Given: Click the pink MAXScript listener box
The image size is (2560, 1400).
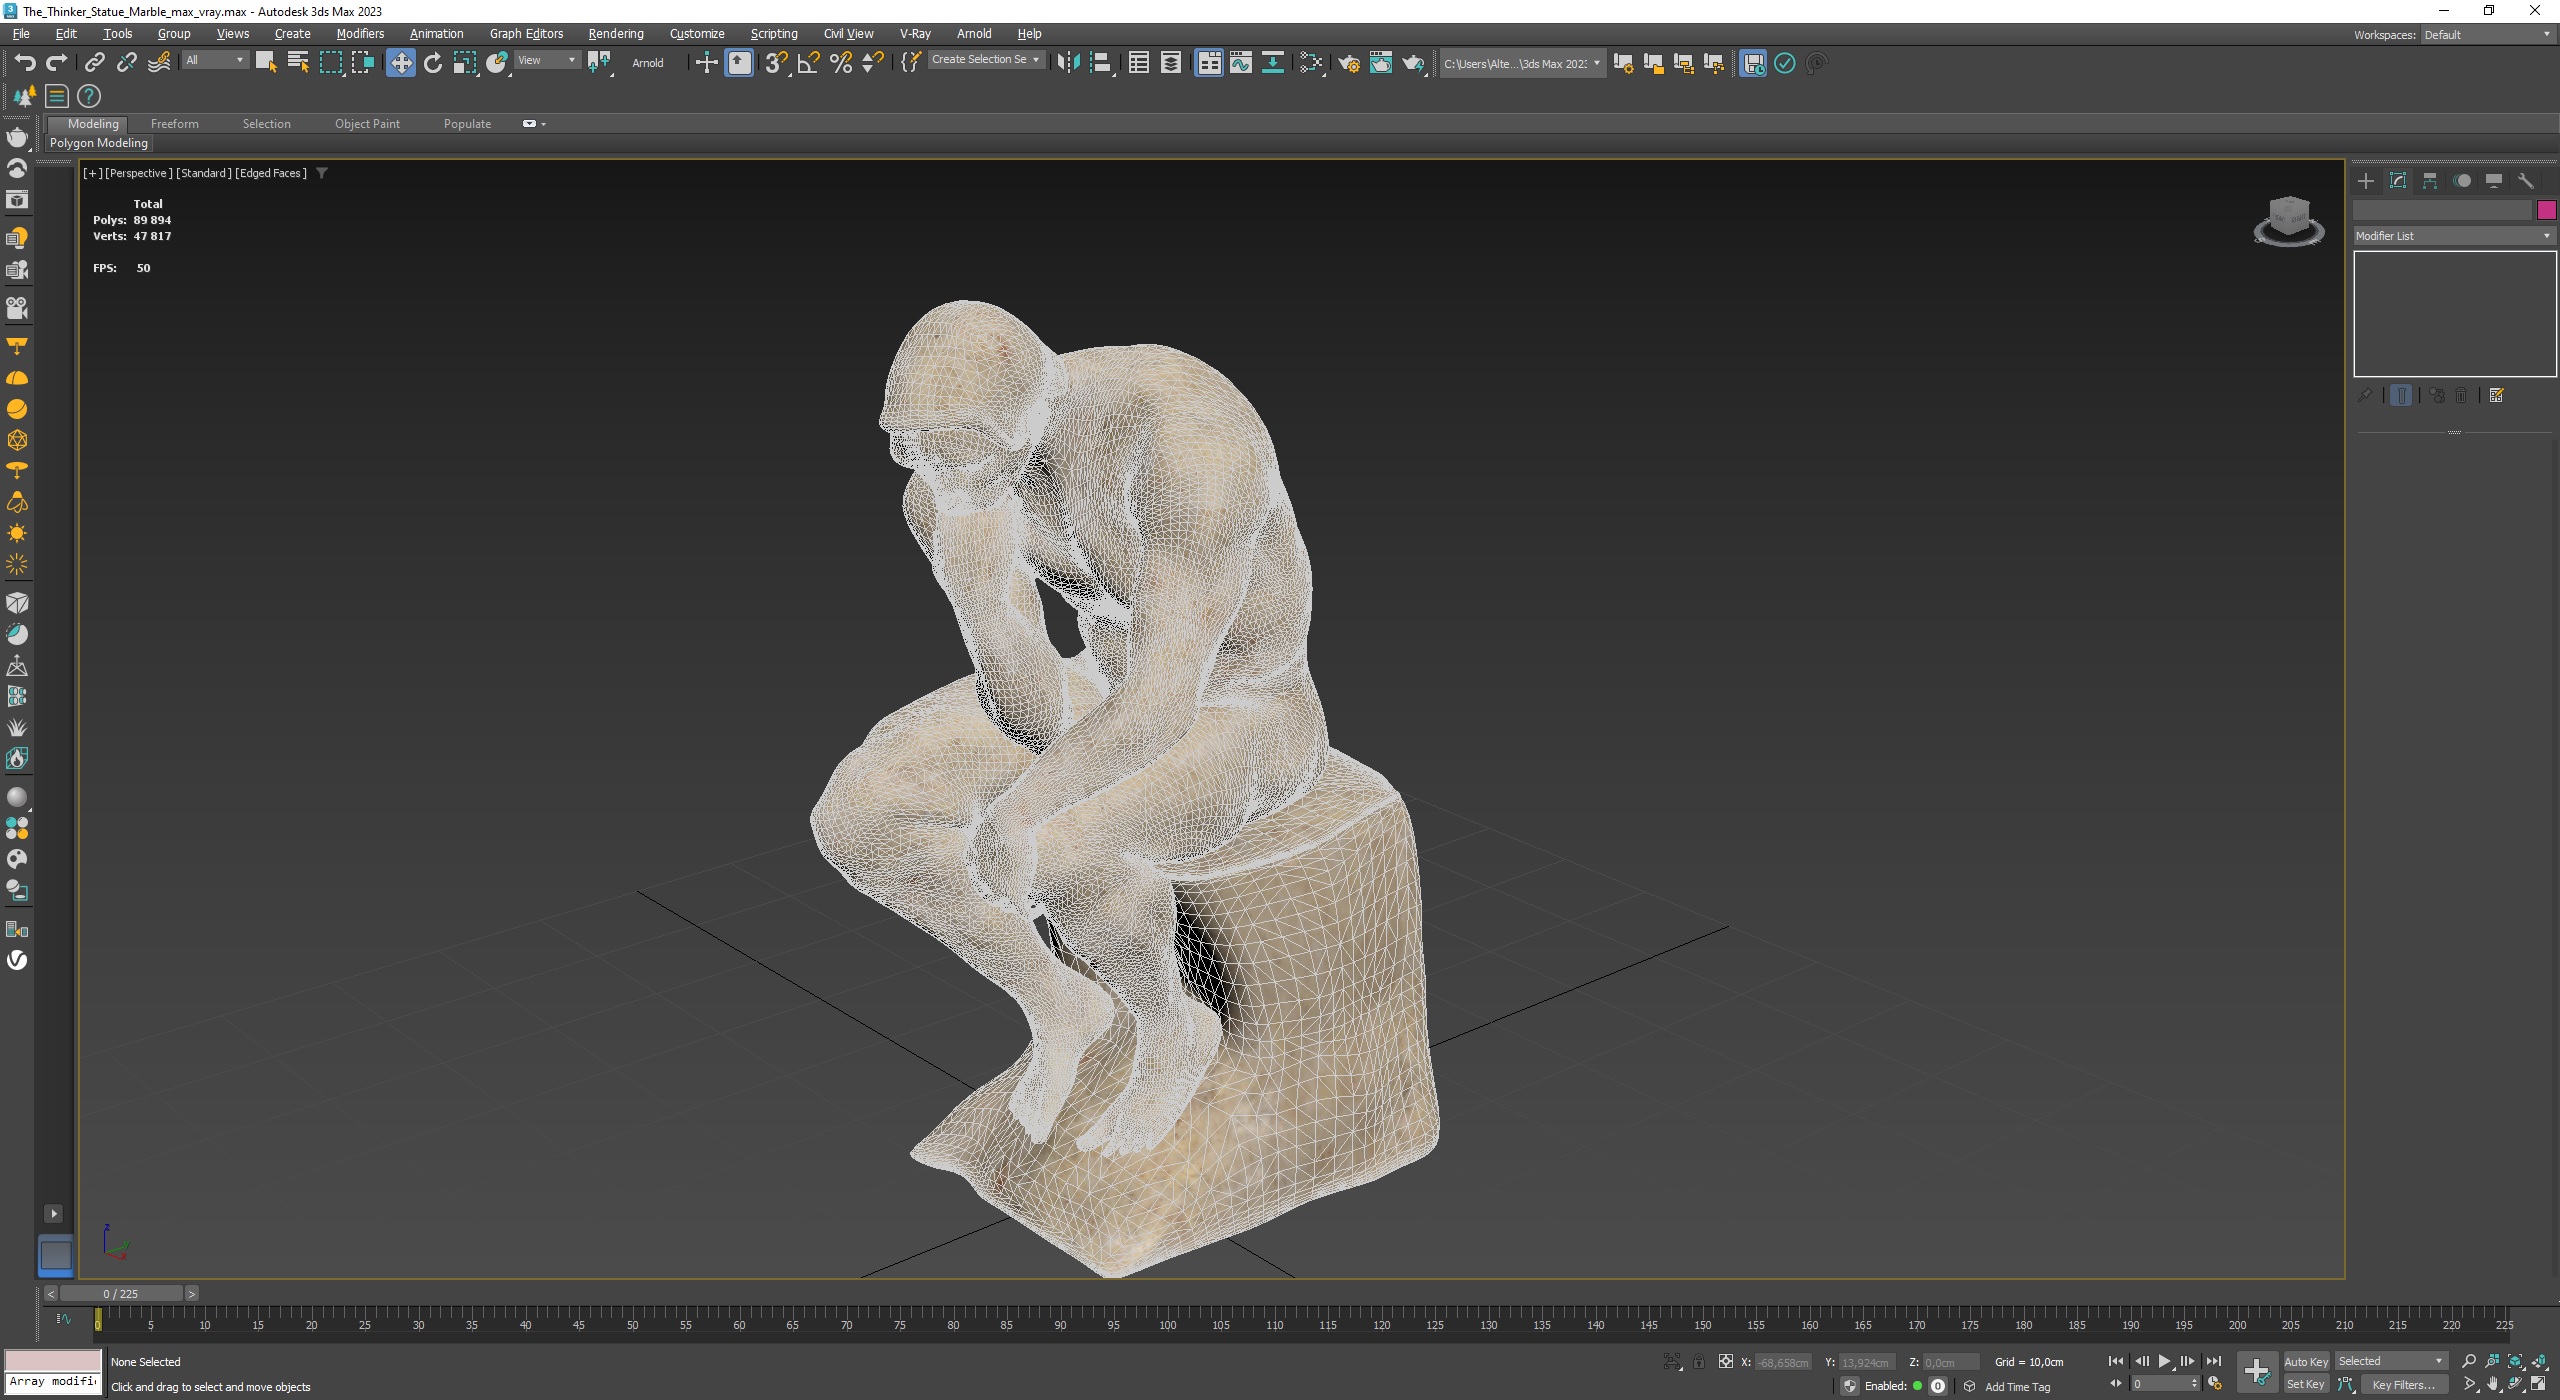Looking at the screenshot, I should coord(53,1360).
